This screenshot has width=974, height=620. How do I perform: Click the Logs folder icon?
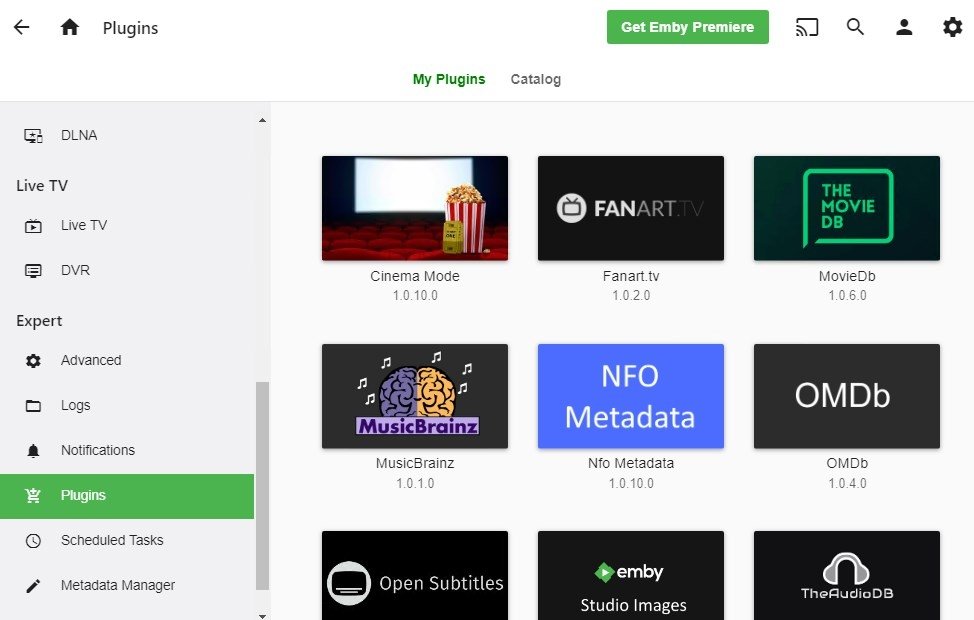point(33,406)
